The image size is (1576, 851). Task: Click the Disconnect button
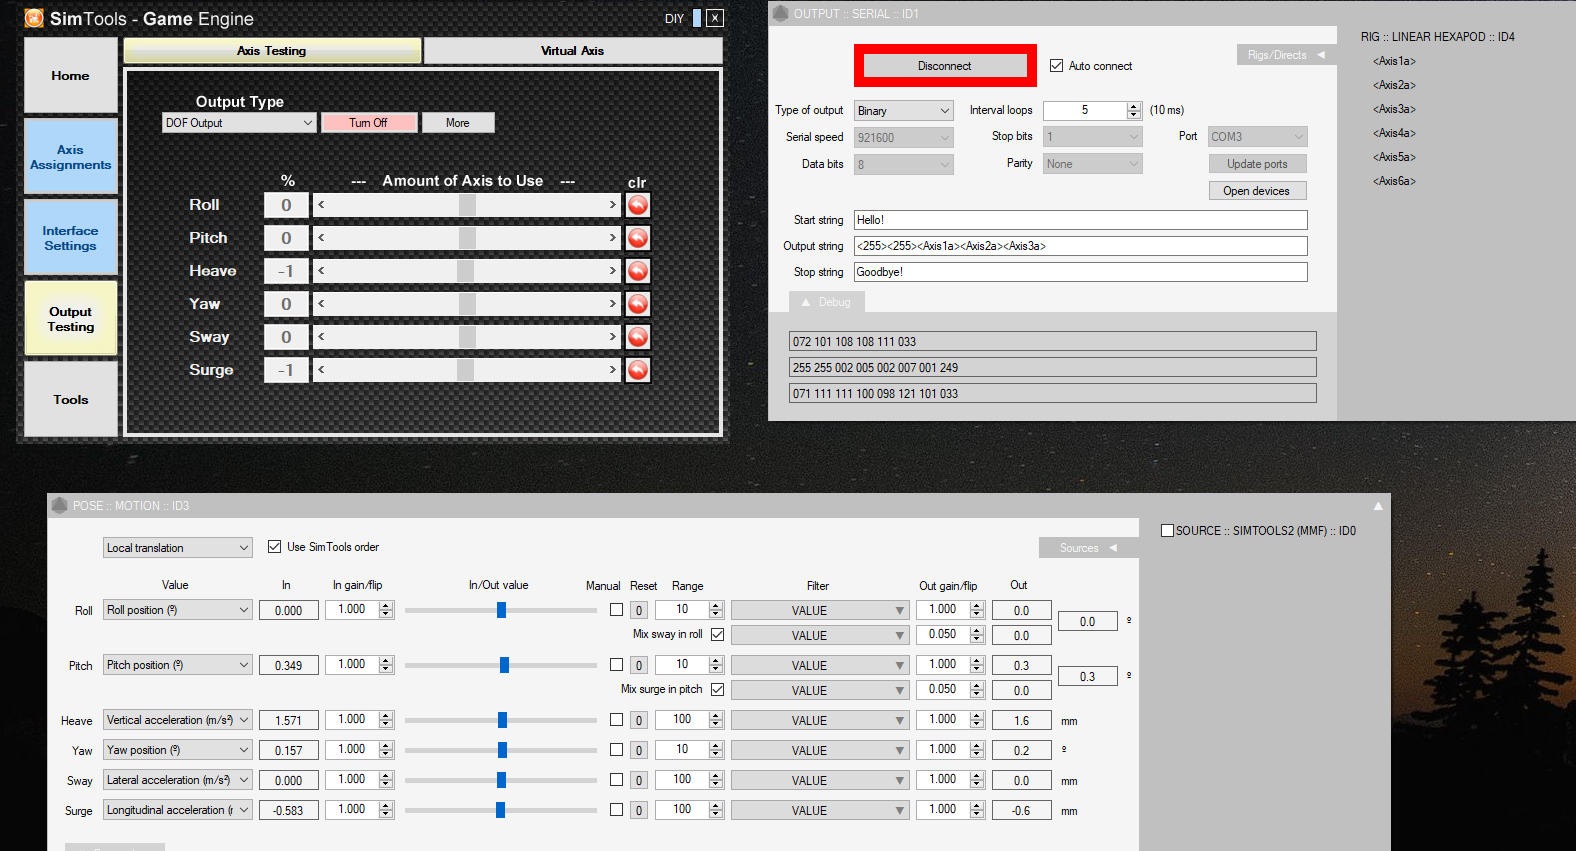click(x=944, y=66)
